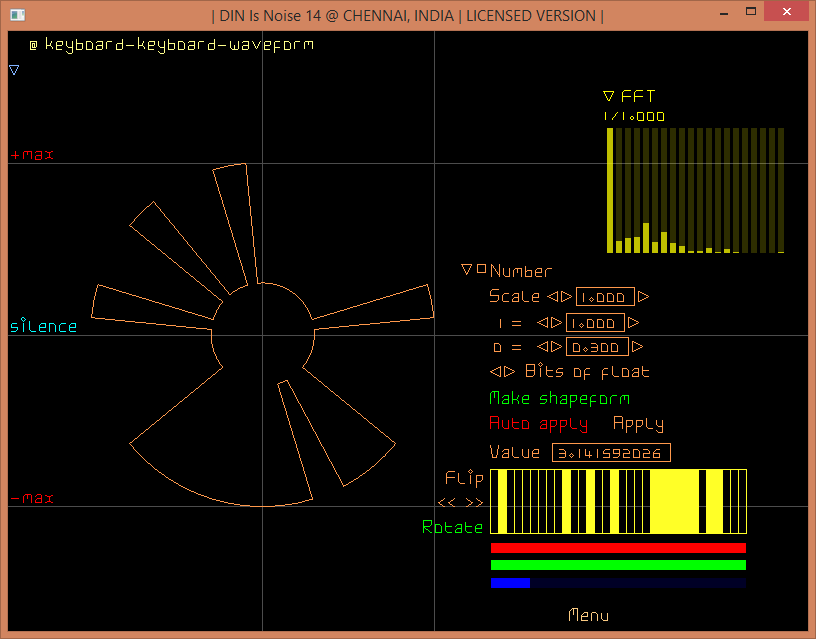Click the Number panel label
Viewport: 816px width, 639px height.
[x=520, y=271]
